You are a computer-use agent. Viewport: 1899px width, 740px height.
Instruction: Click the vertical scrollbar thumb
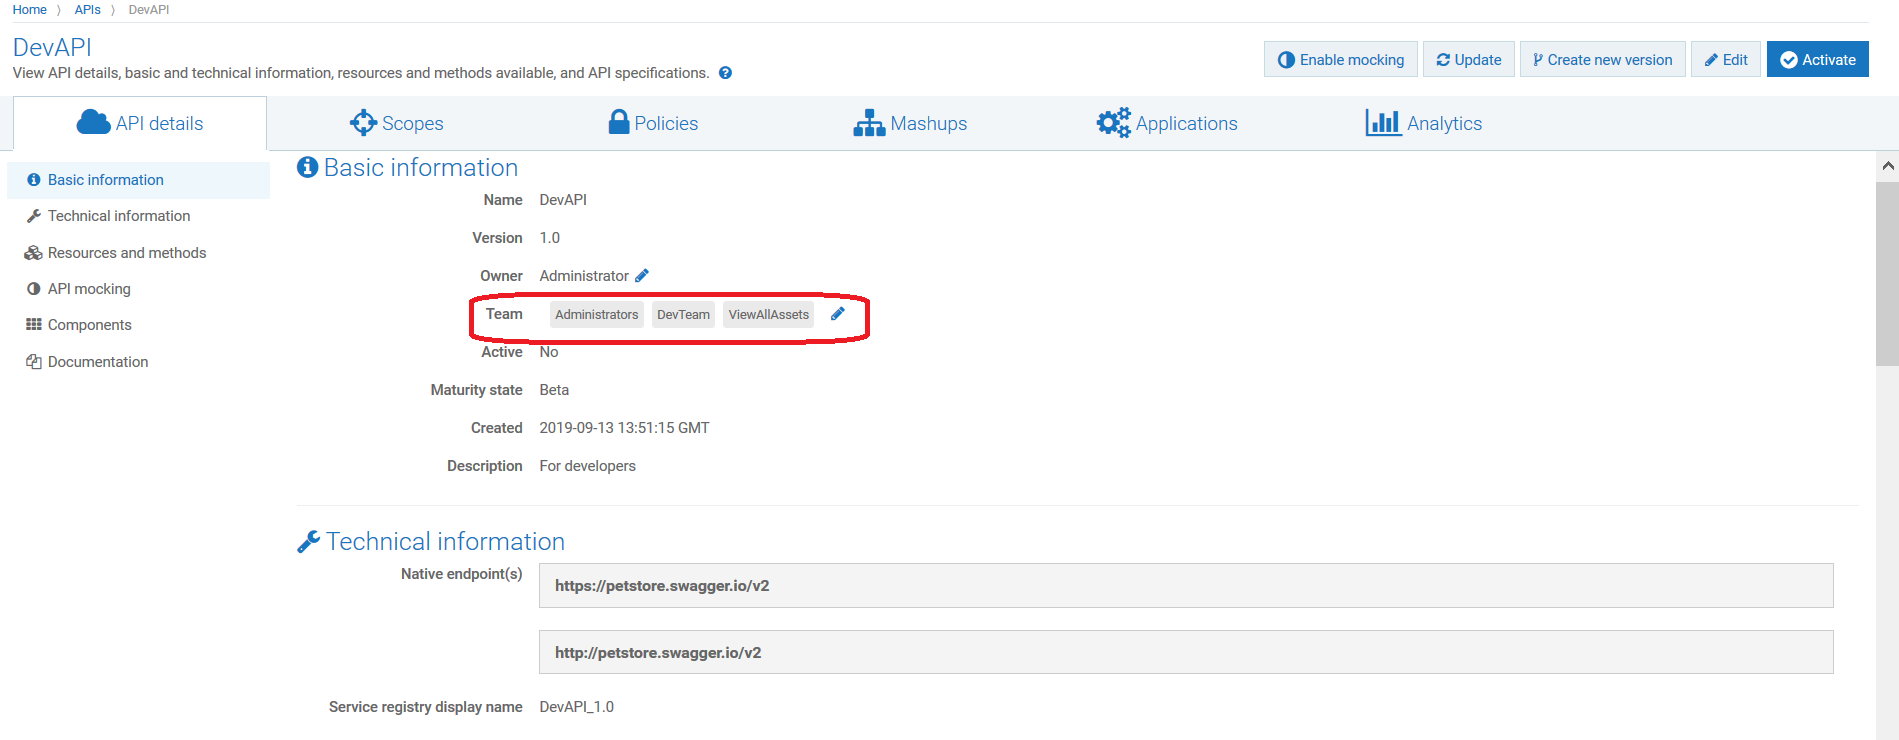click(x=1887, y=273)
